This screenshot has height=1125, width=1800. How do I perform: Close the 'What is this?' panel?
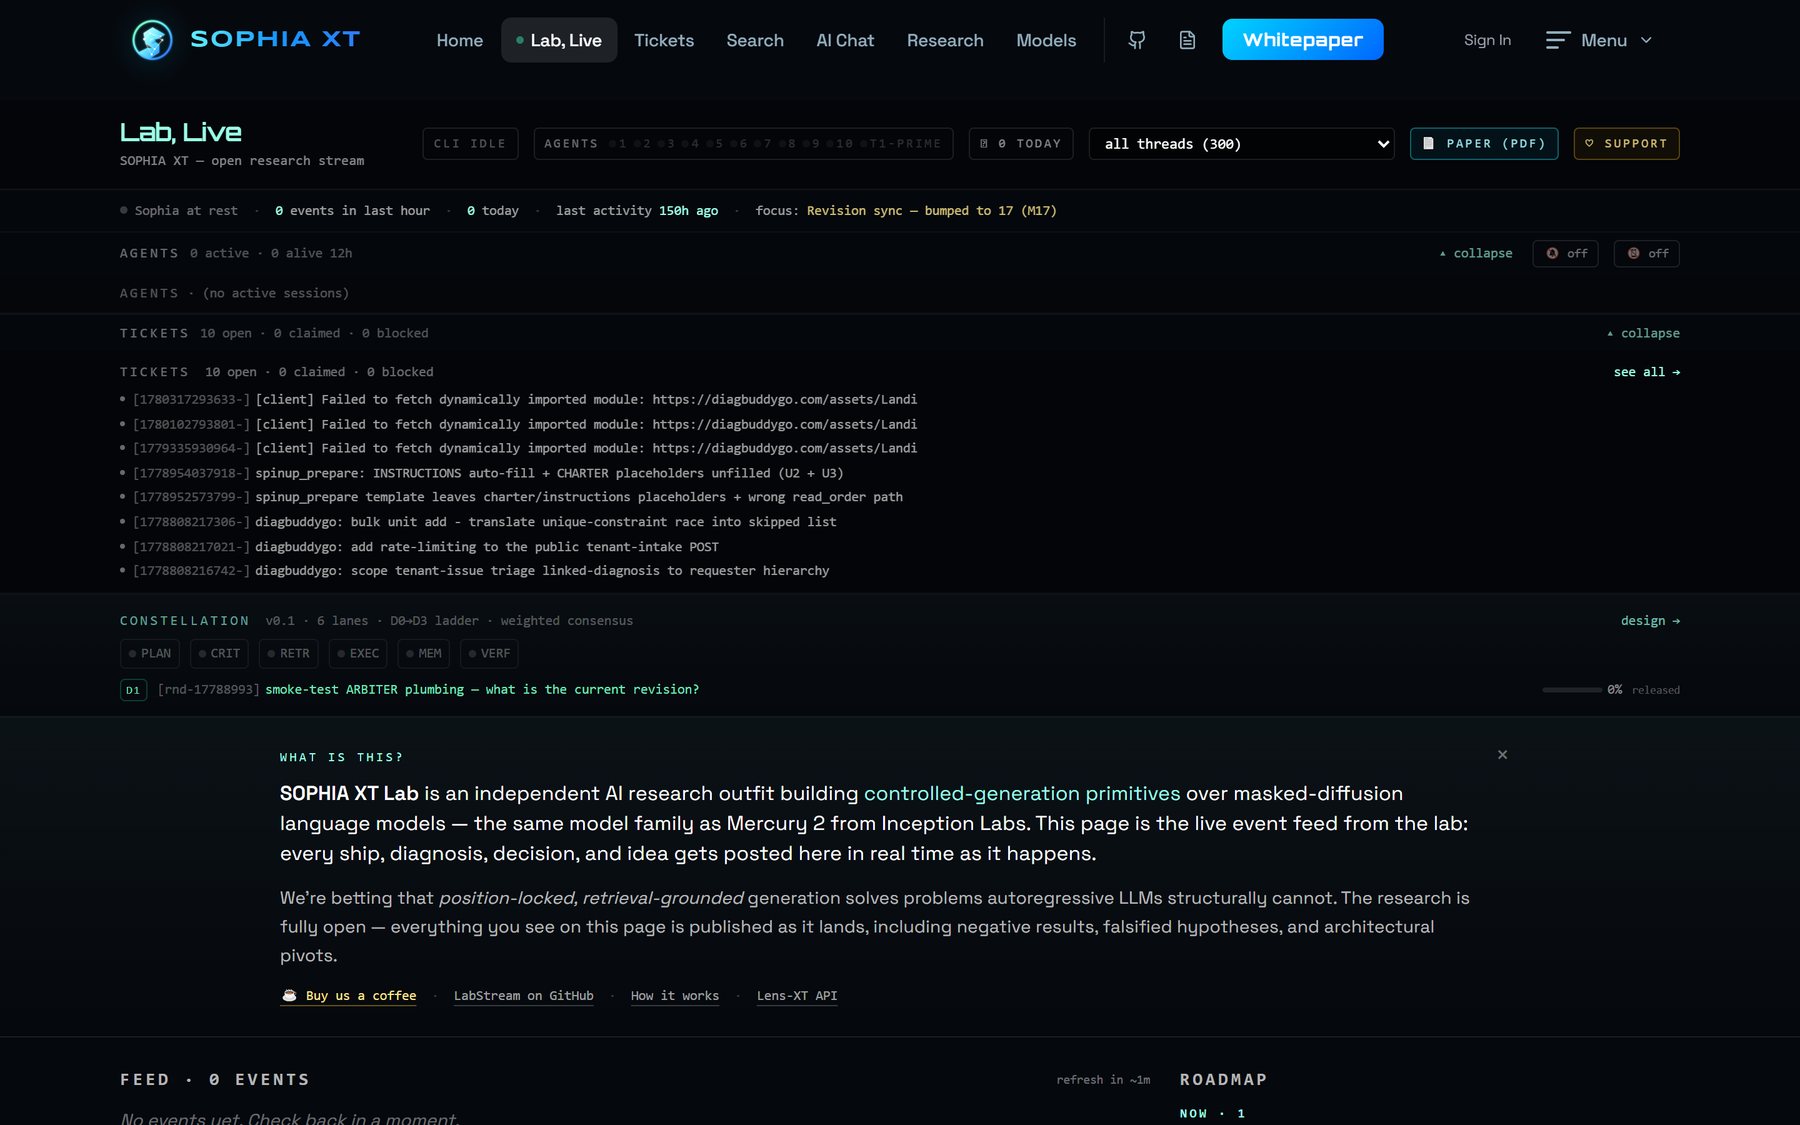coord(1502,755)
